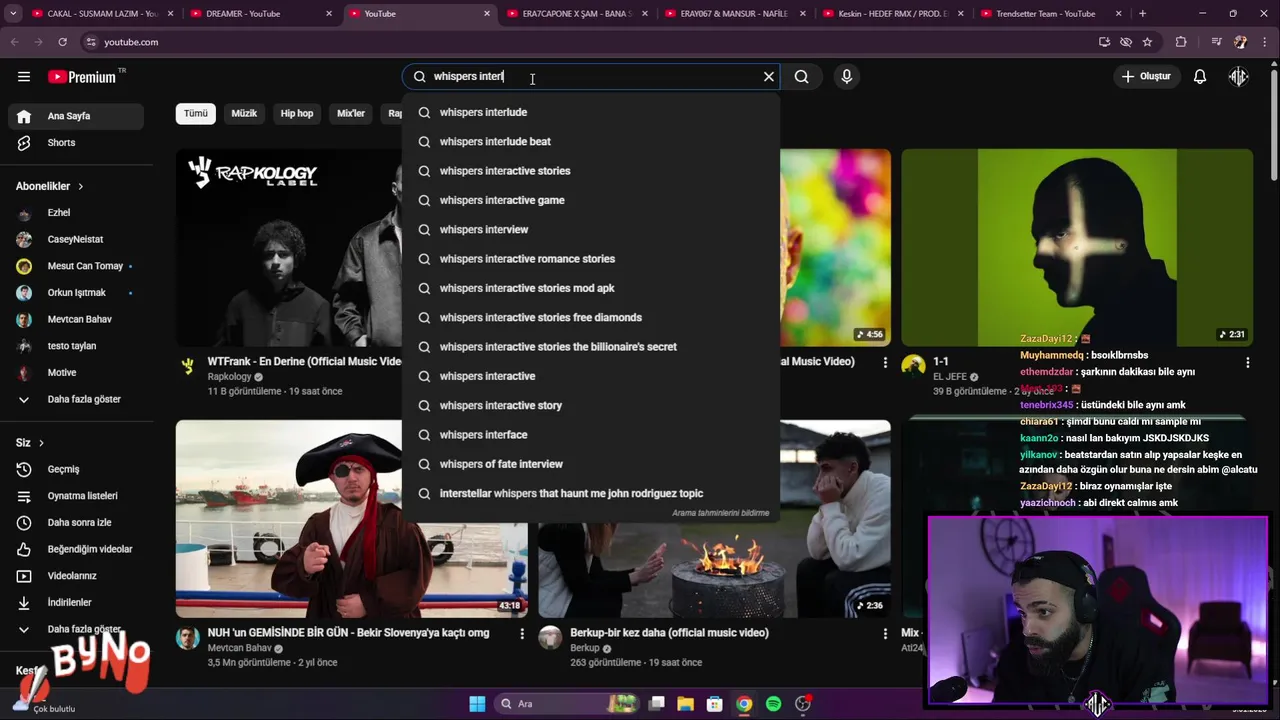Open Daha sonra izle list
The height and width of the screenshot is (720, 1280).
76,523
